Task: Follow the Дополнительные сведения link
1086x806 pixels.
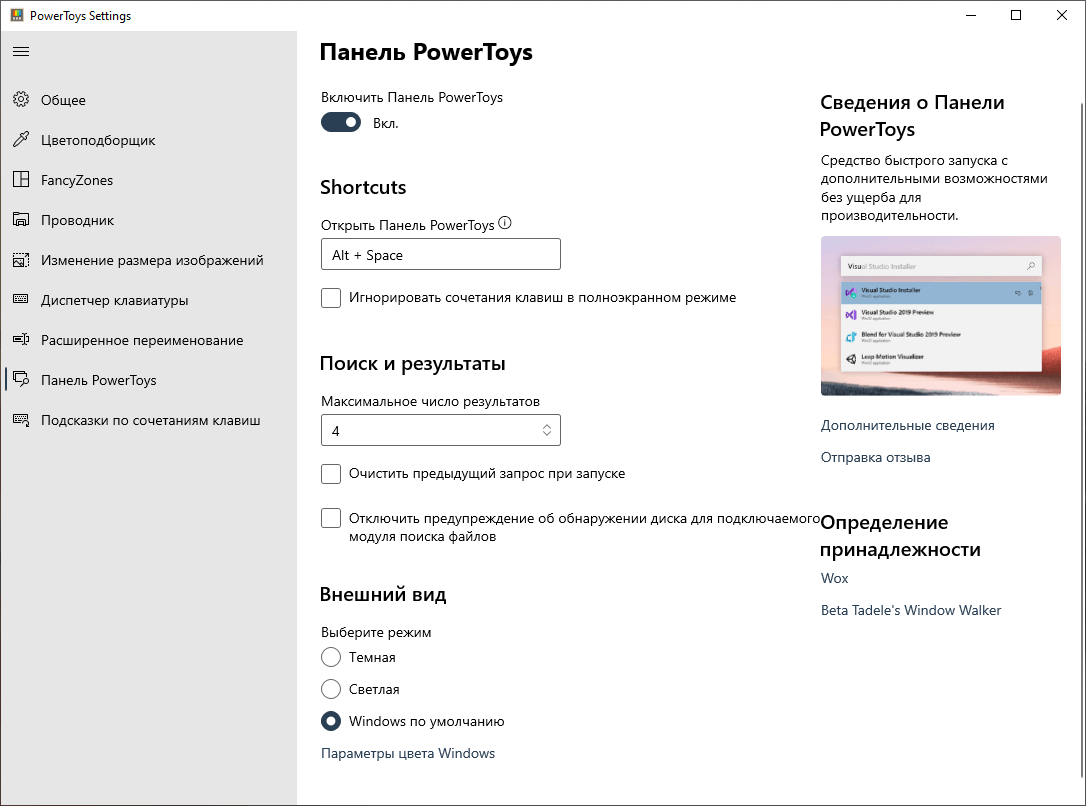Action: click(907, 426)
